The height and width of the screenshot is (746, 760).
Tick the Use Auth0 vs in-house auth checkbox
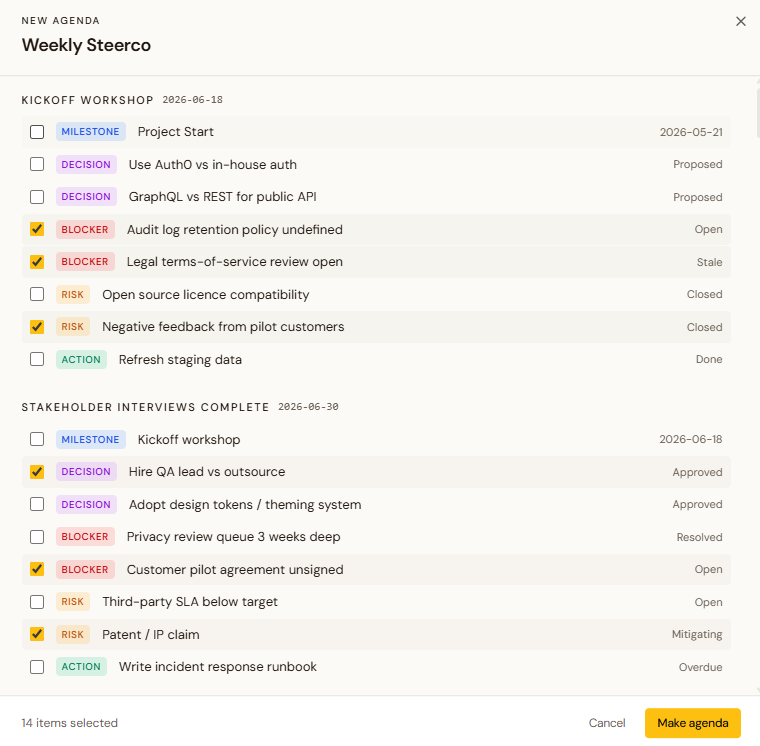(x=37, y=164)
